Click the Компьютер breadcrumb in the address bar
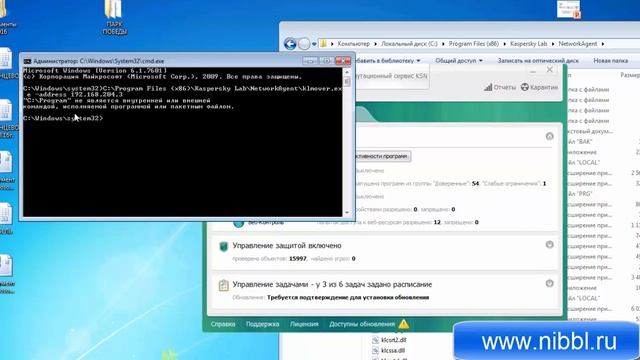This screenshot has height=360, width=640. [353, 44]
